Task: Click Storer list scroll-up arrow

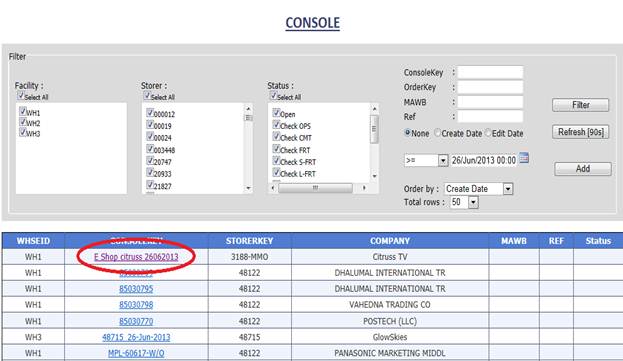Action: 248,108
